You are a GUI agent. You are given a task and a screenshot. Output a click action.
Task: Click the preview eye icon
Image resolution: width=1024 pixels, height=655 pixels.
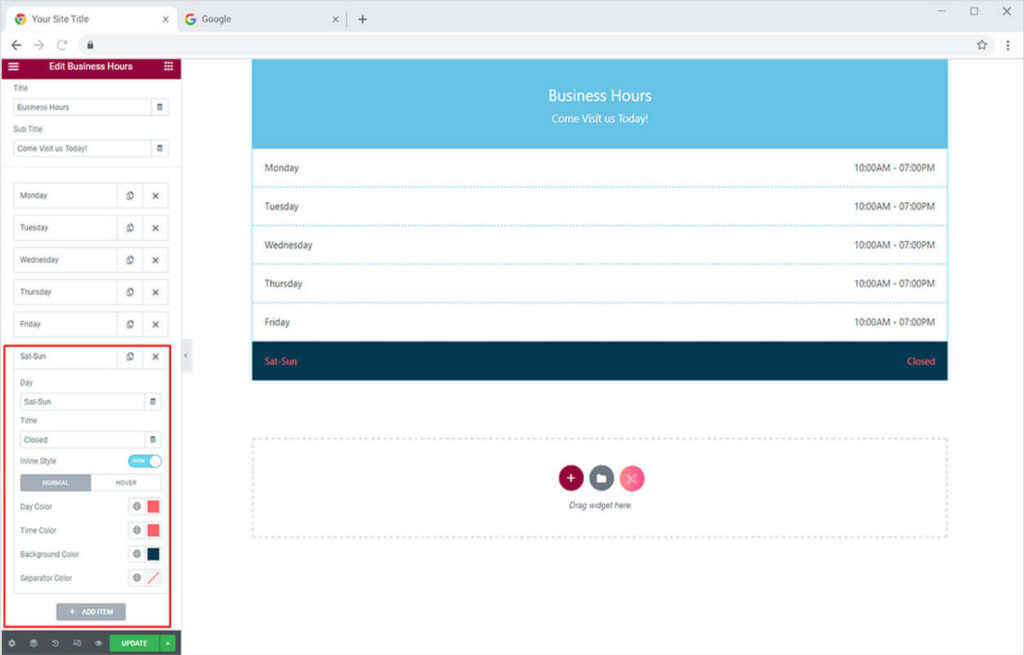98,643
